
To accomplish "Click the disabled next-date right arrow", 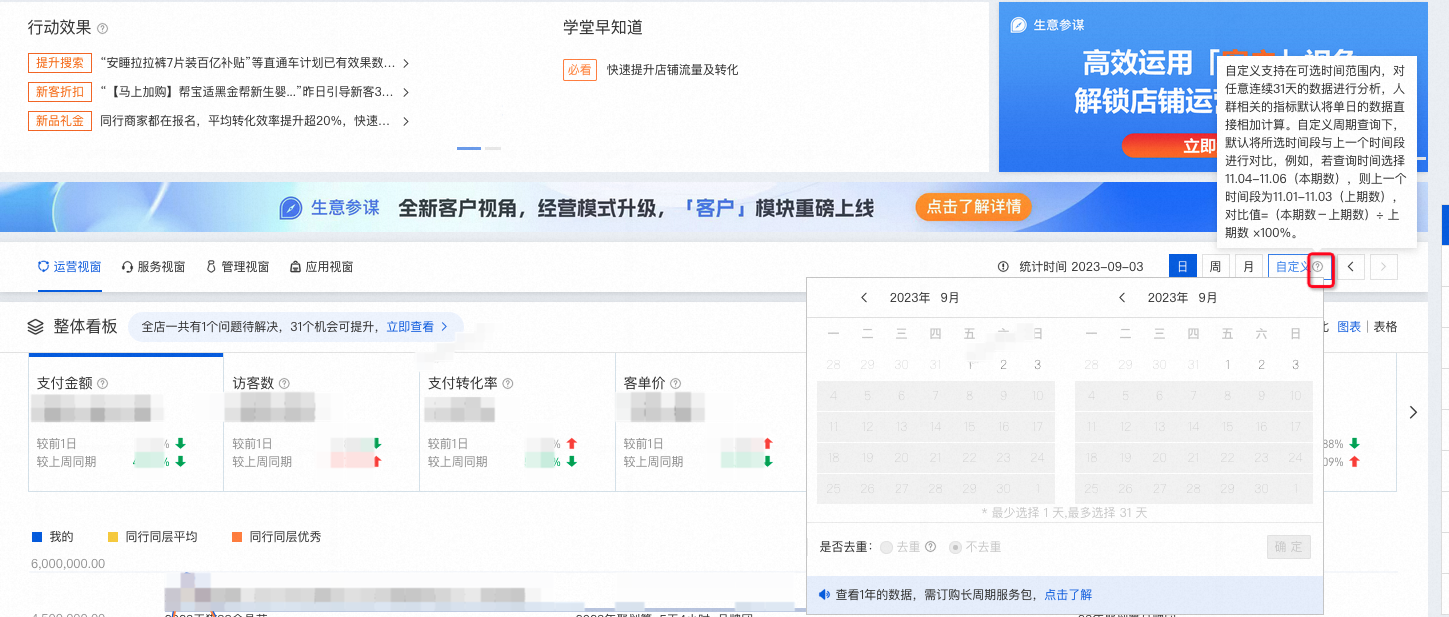I will coord(1384,267).
